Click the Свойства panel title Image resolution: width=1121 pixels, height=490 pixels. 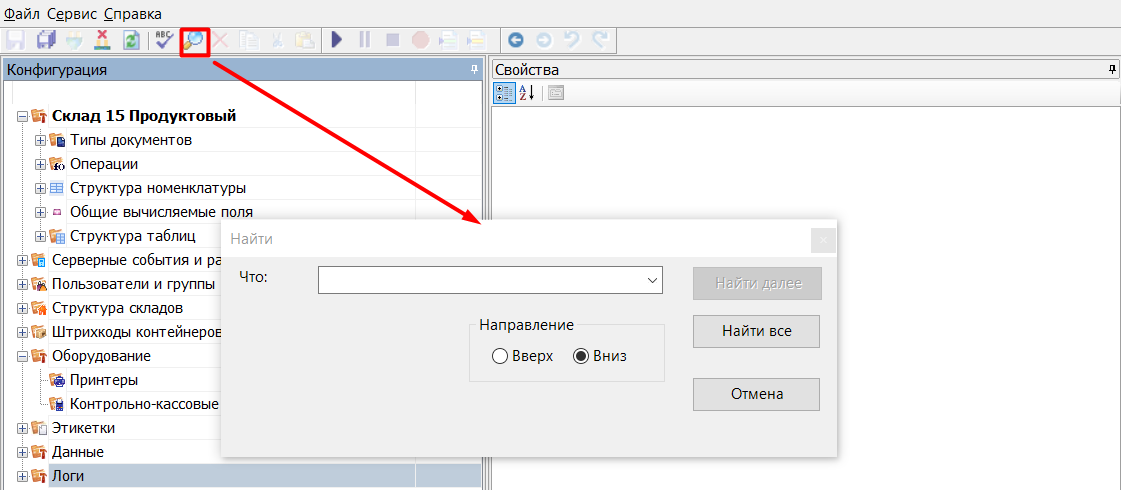(x=526, y=69)
